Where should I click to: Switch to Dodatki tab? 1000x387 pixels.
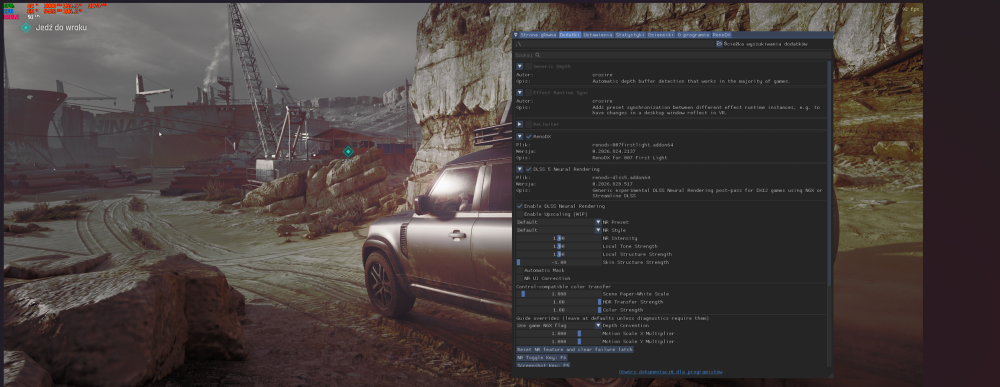pos(570,35)
